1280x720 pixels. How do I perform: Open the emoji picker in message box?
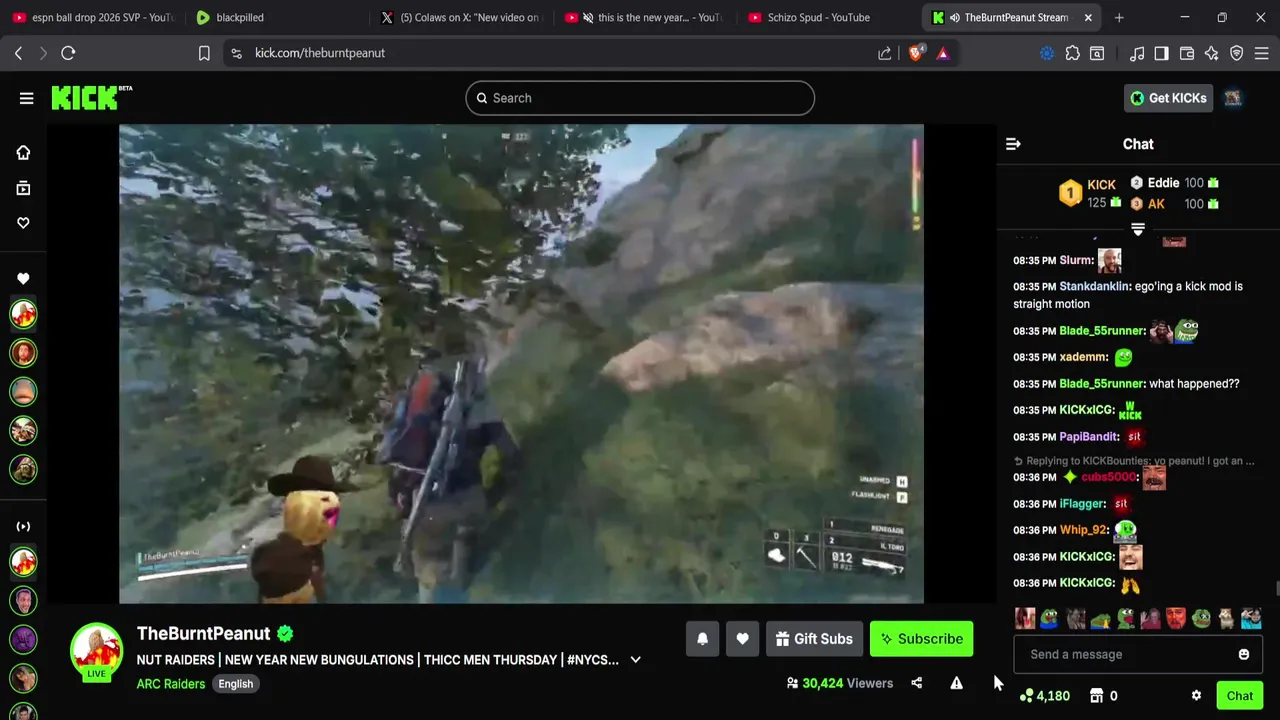click(x=1244, y=654)
